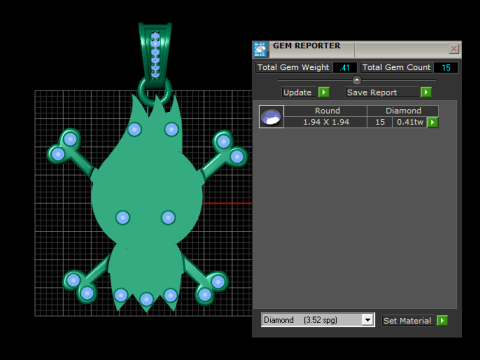This screenshot has width=480, height=360.
Task: Select the round diamond gem thumbnail
Action: [271, 116]
